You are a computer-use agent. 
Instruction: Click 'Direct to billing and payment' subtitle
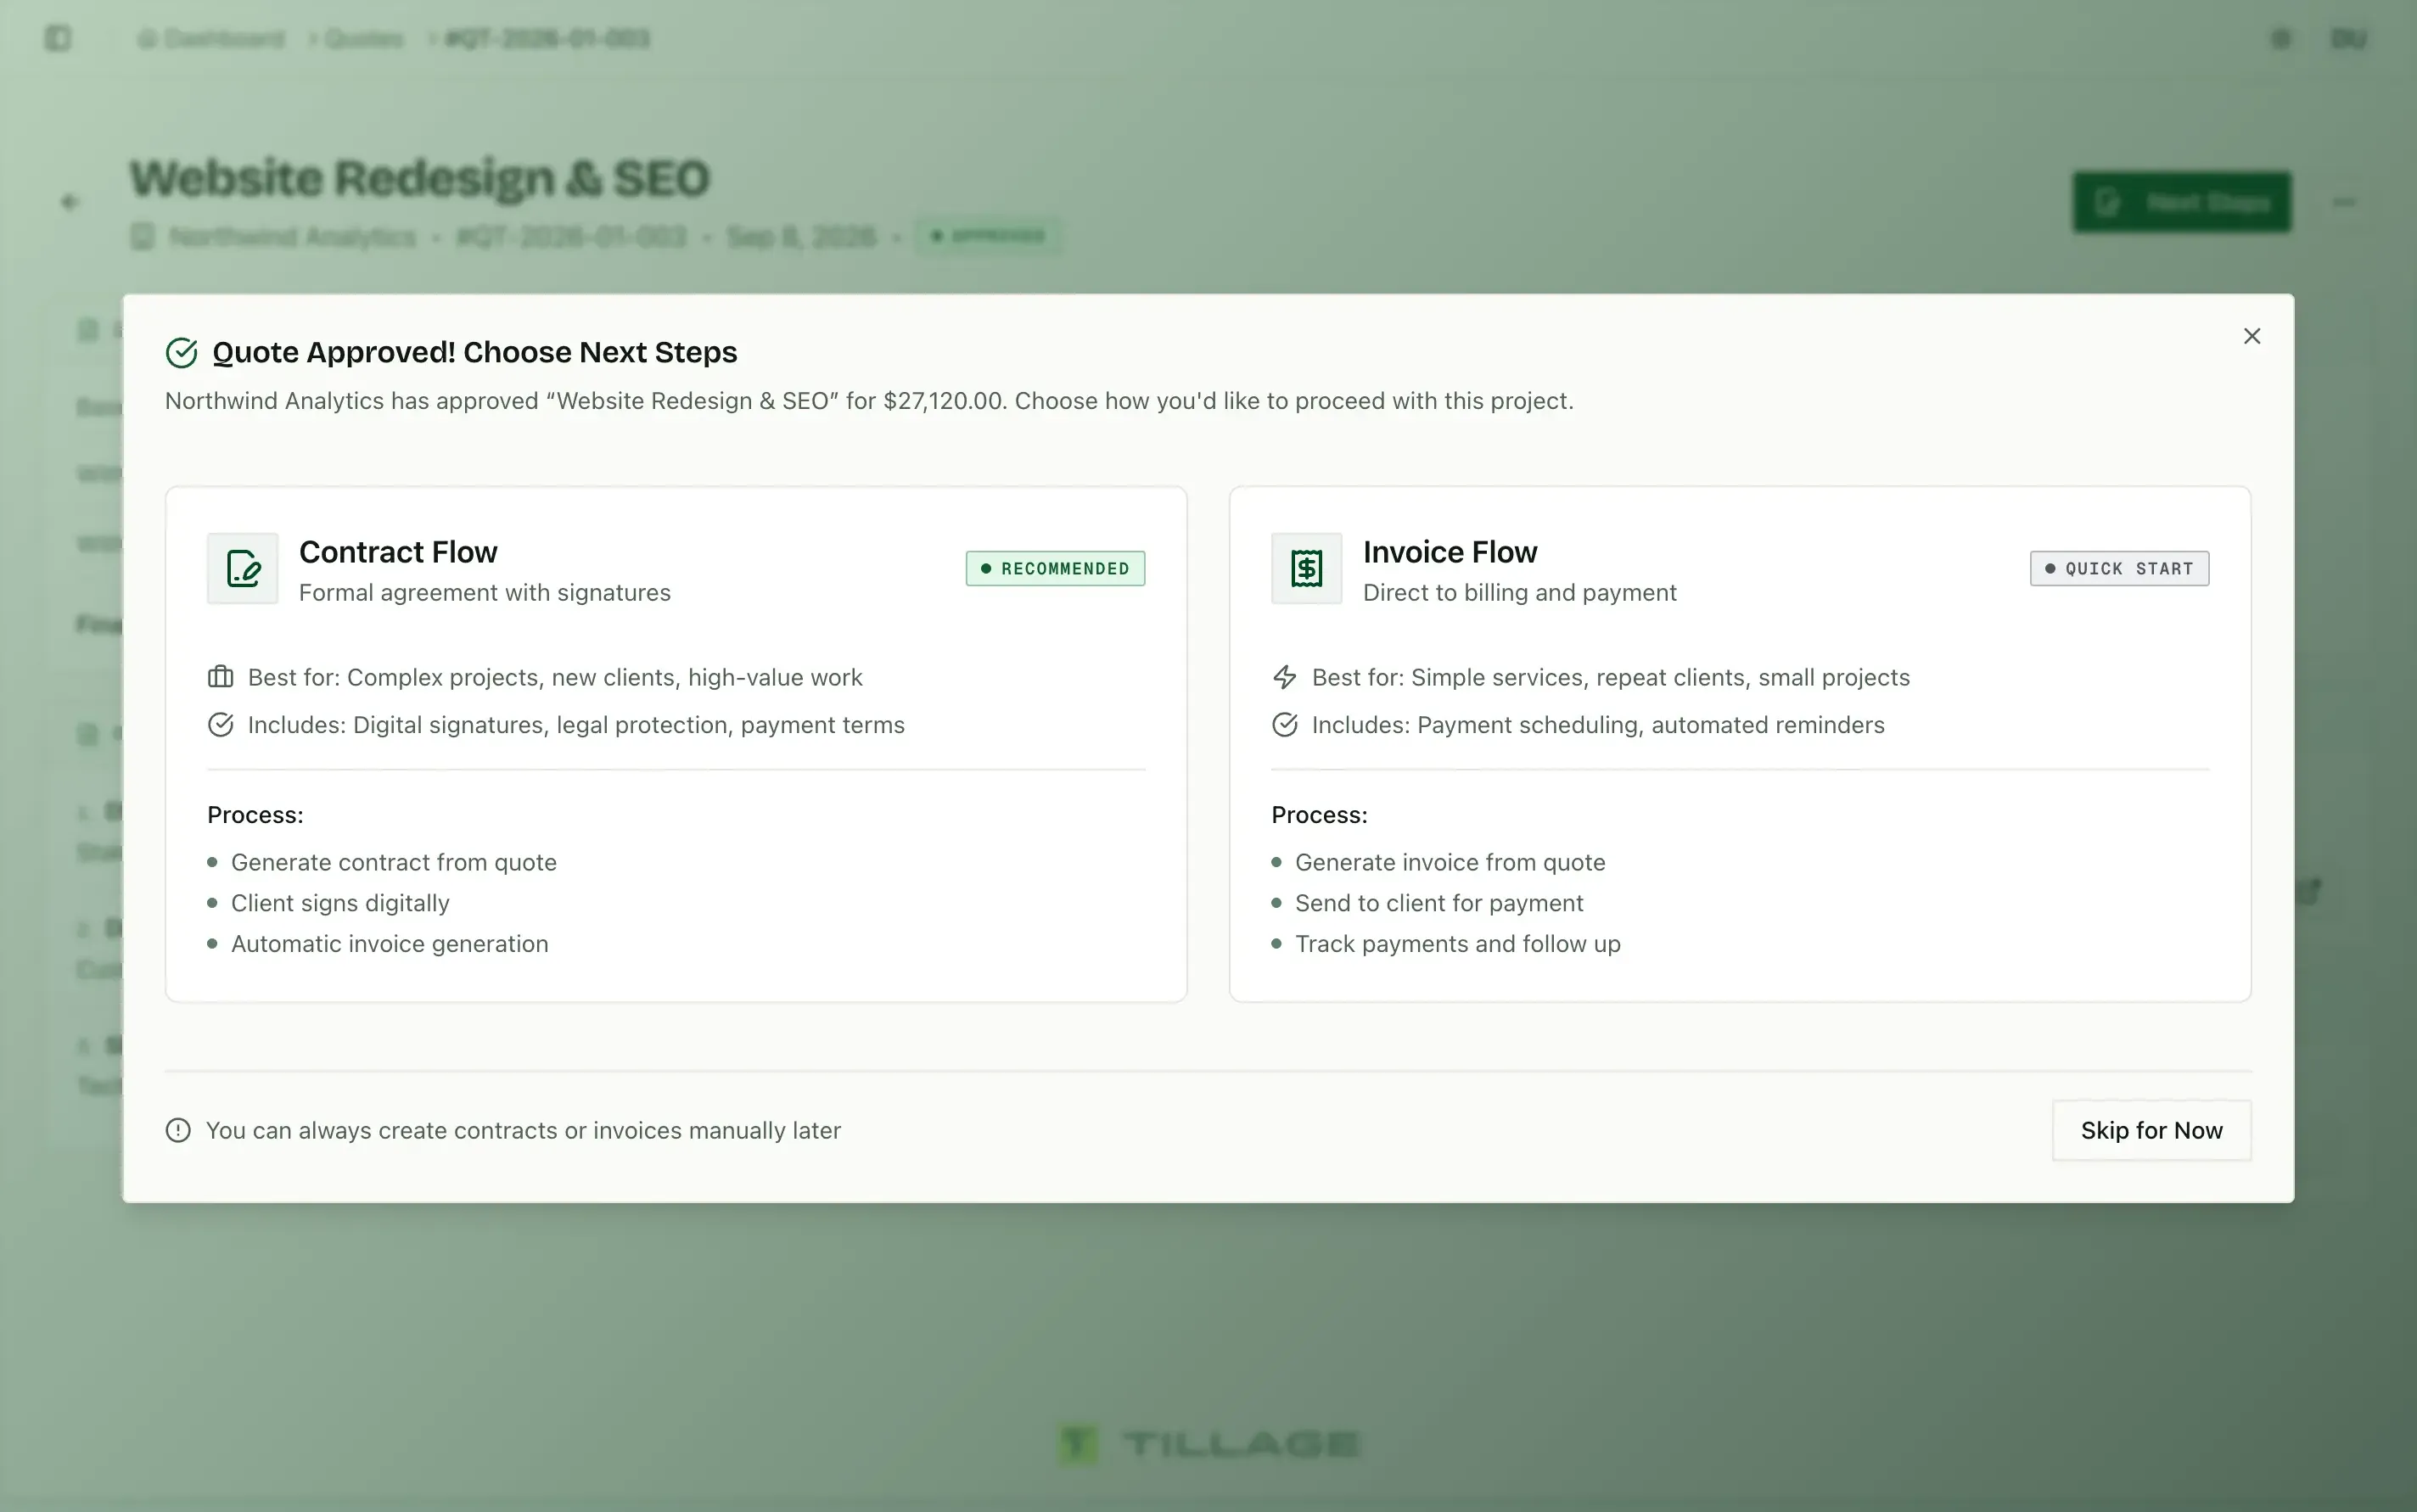(x=1519, y=592)
